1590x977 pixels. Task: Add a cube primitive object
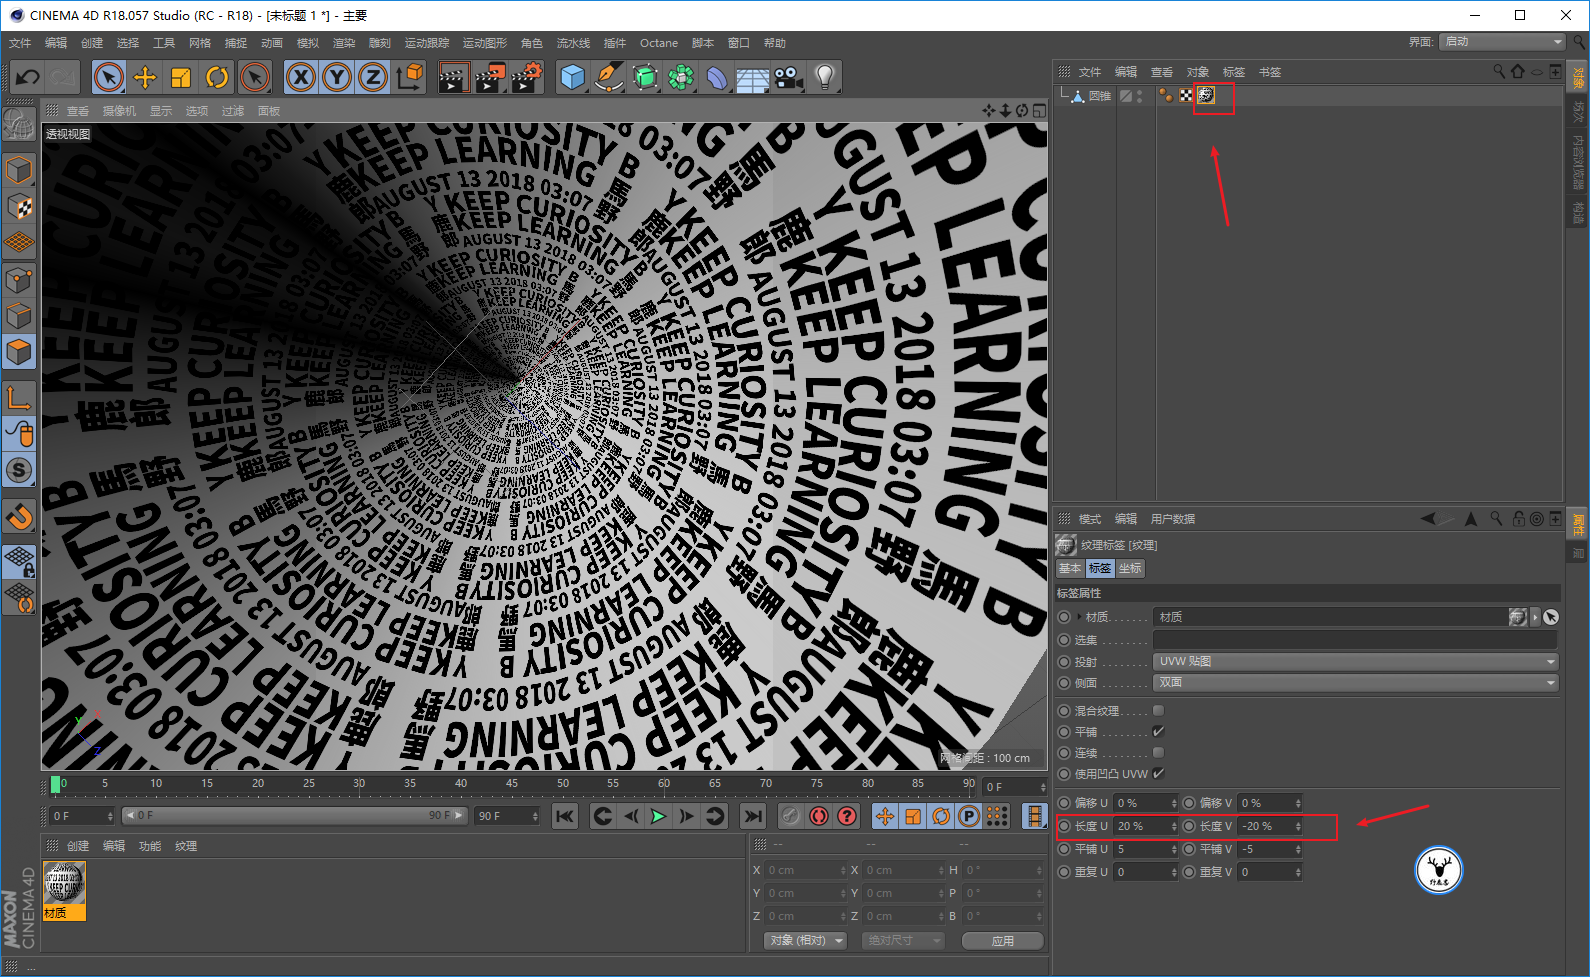[573, 77]
